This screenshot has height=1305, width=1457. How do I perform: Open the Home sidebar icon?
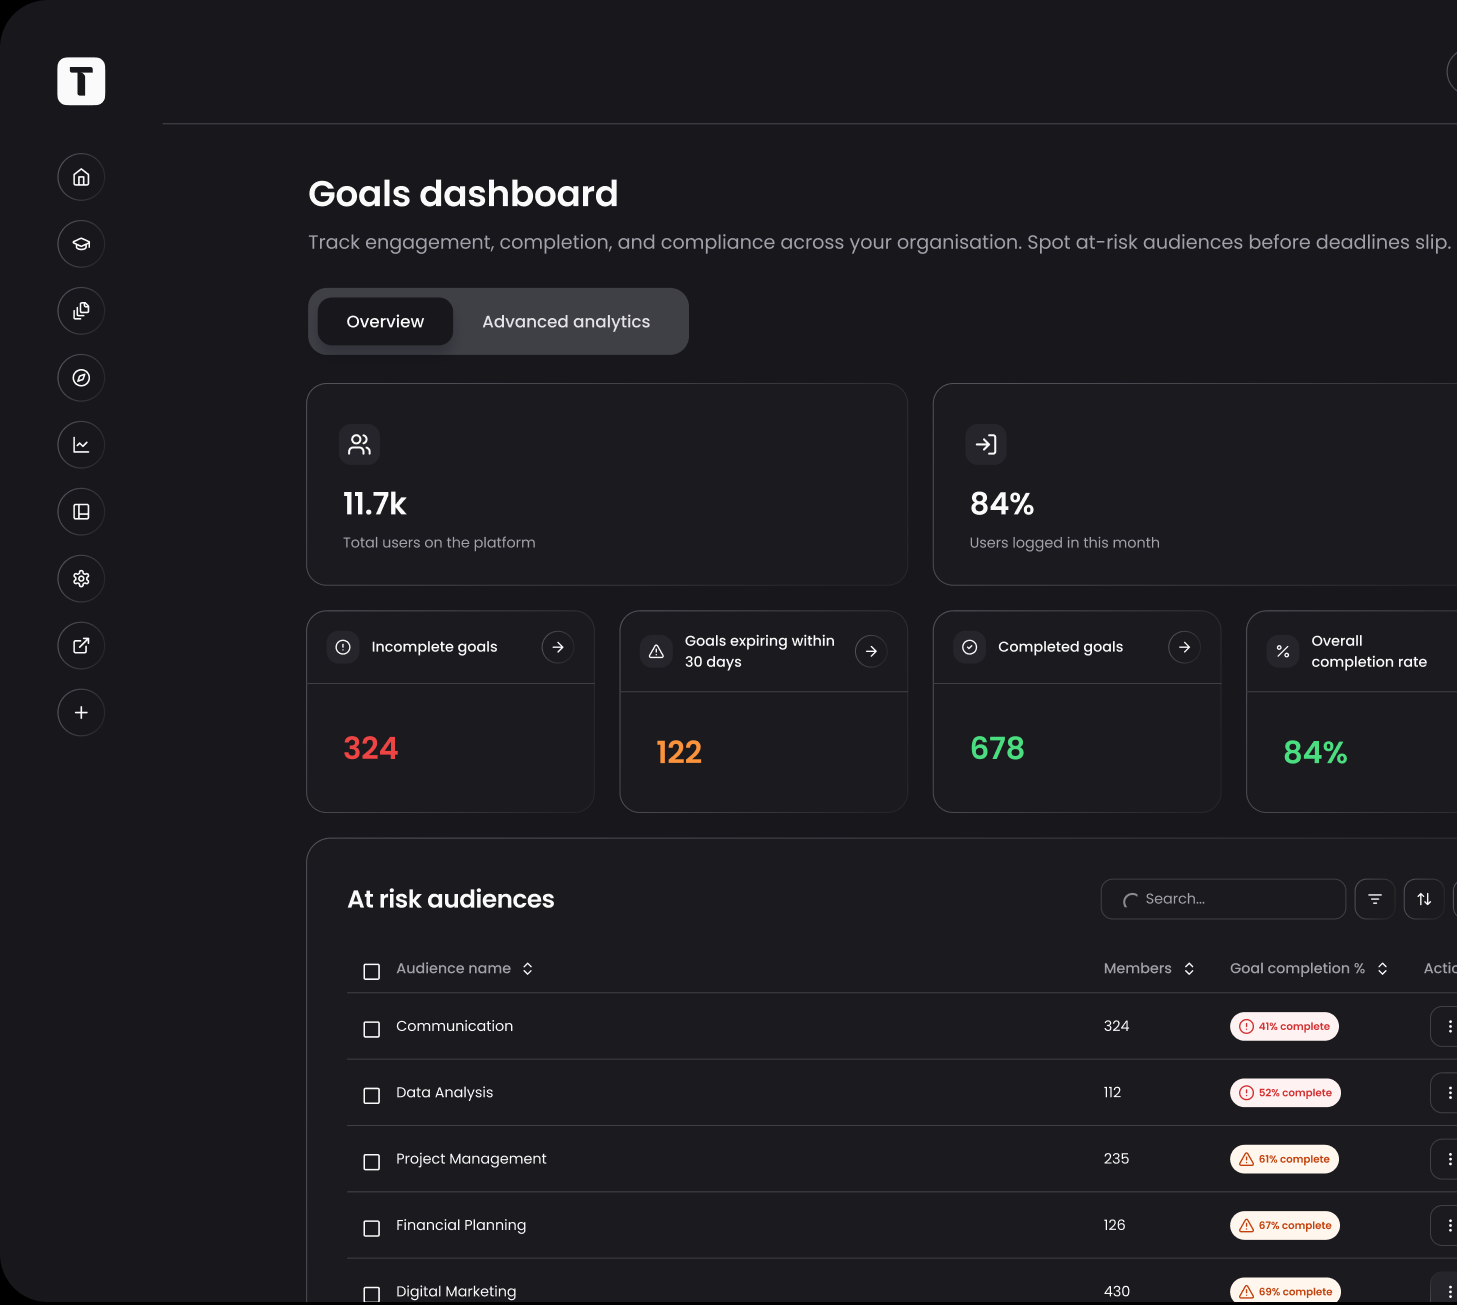tap(81, 177)
